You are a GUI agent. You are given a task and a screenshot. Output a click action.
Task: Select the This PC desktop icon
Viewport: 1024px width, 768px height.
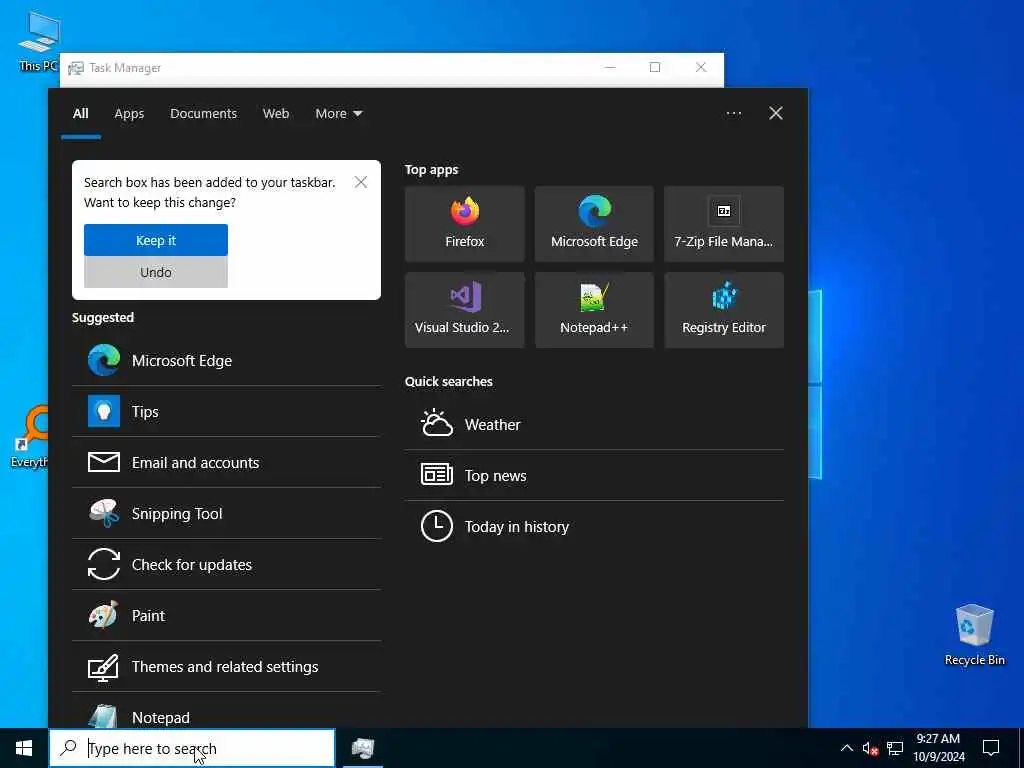point(38,40)
